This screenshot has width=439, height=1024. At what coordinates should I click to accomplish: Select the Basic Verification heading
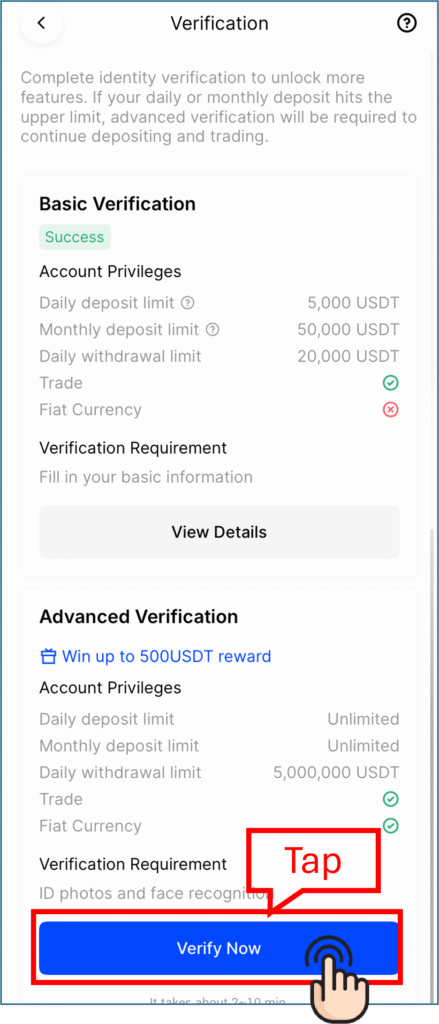coord(118,204)
